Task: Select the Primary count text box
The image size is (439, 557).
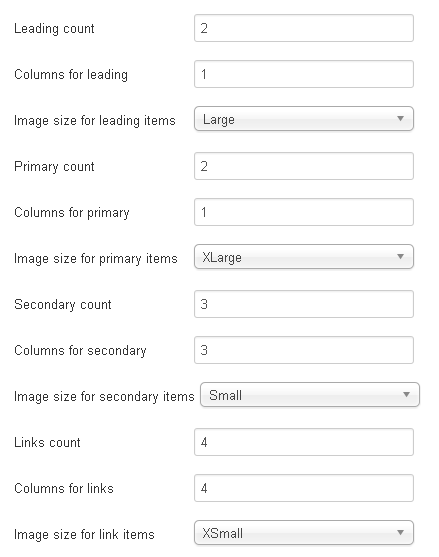Action: pos(304,166)
